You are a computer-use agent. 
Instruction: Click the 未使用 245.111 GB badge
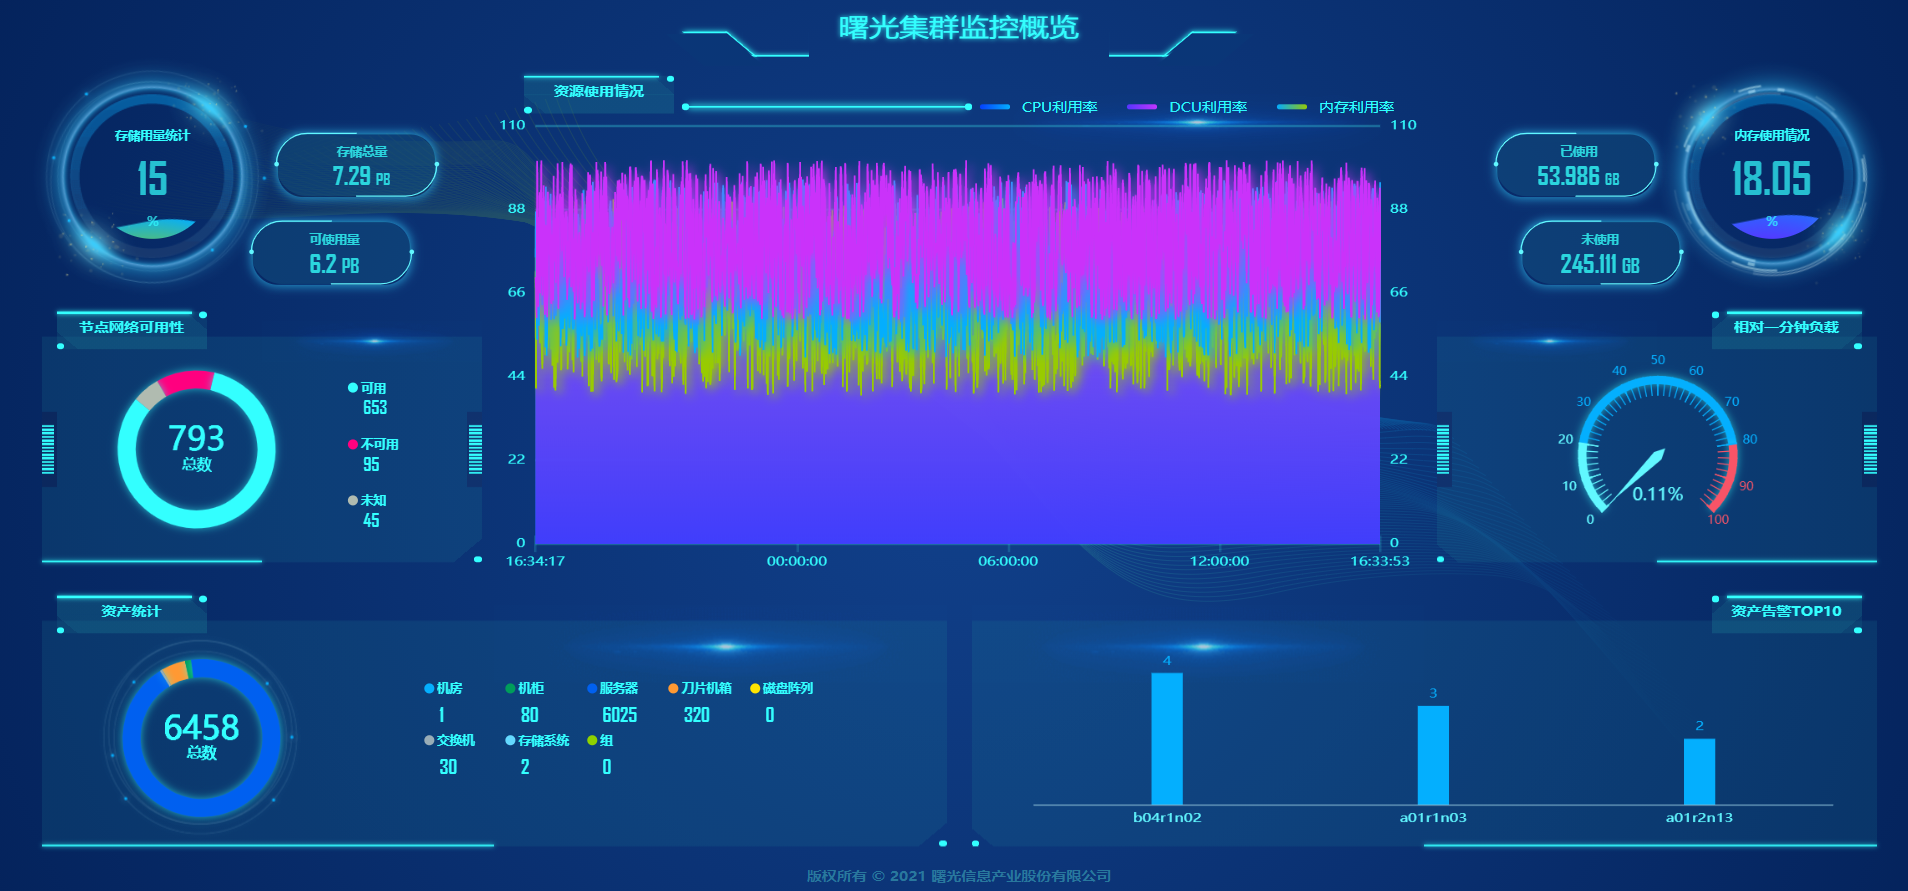point(1599,254)
